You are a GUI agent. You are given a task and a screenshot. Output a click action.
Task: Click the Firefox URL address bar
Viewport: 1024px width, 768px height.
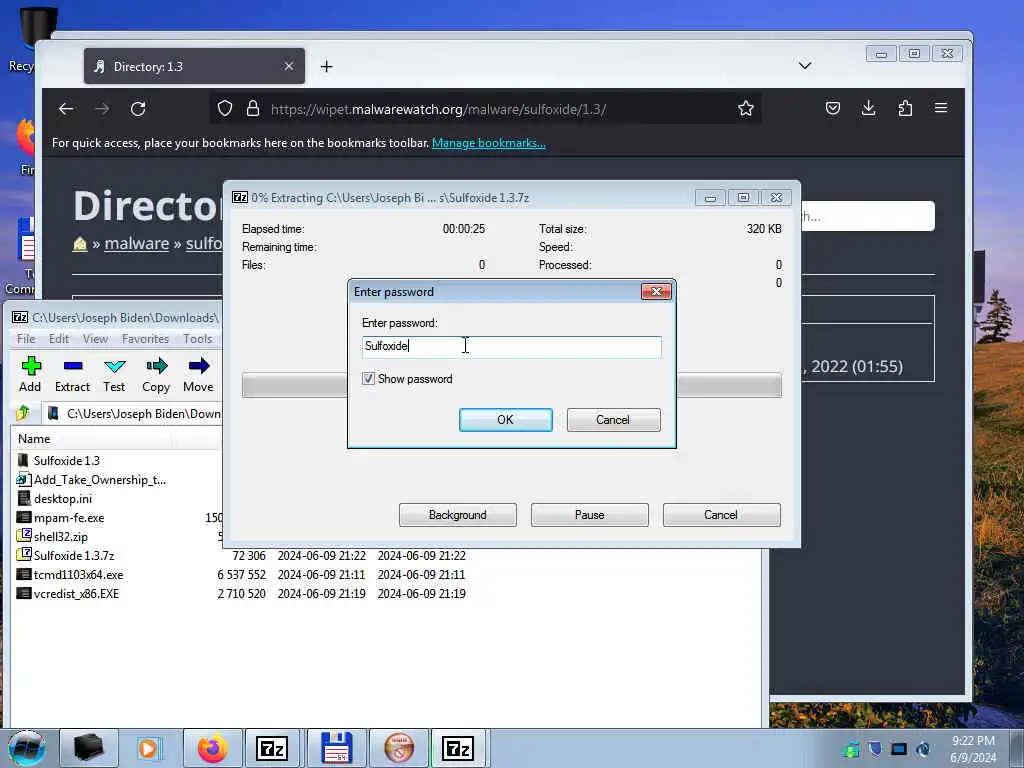click(x=483, y=108)
